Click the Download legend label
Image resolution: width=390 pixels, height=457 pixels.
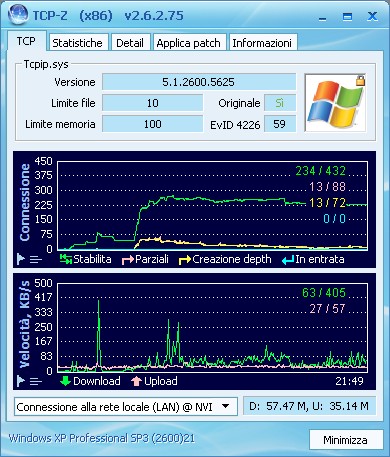coord(97,381)
